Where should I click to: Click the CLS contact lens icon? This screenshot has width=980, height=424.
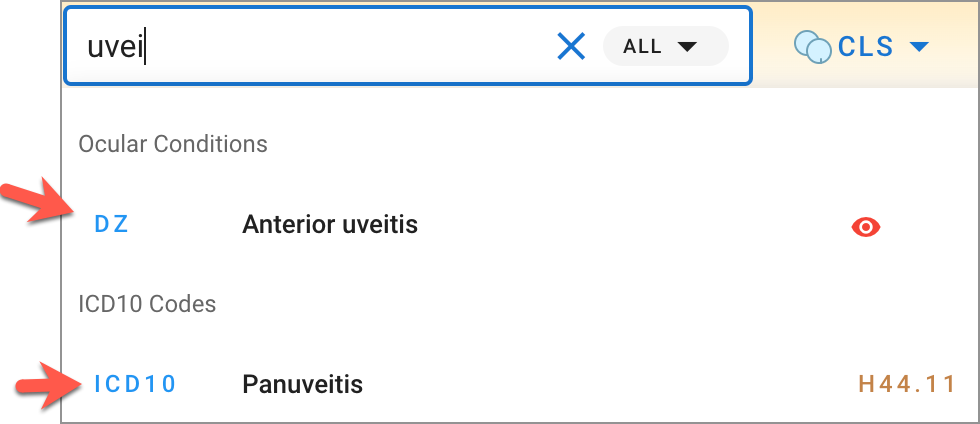point(812,46)
